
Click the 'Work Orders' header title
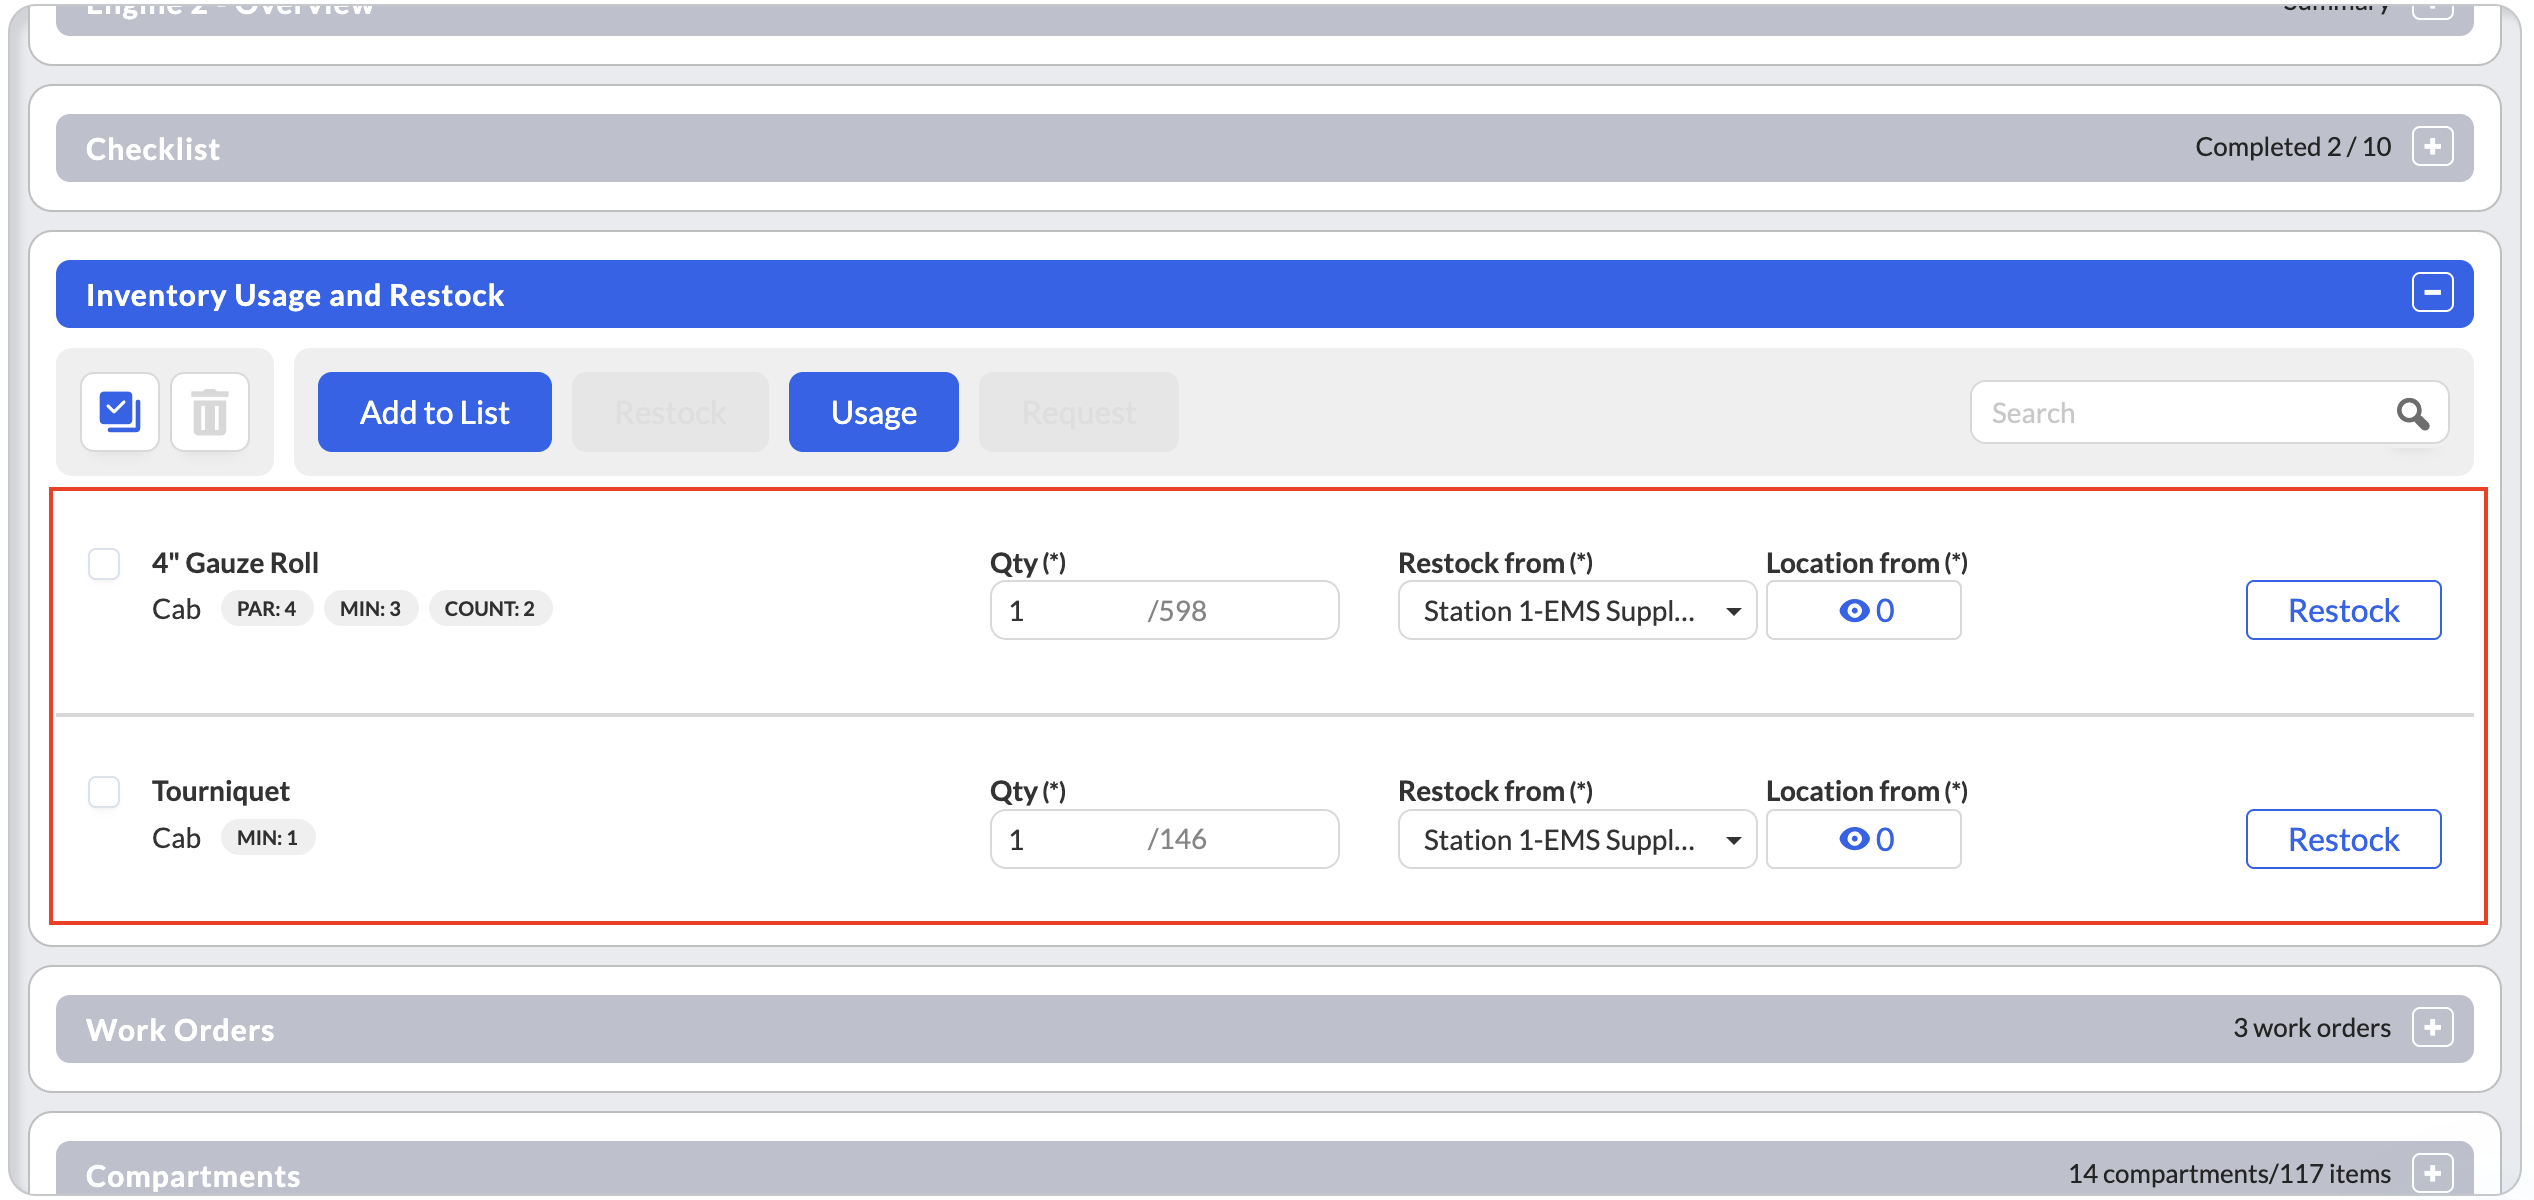(180, 1030)
